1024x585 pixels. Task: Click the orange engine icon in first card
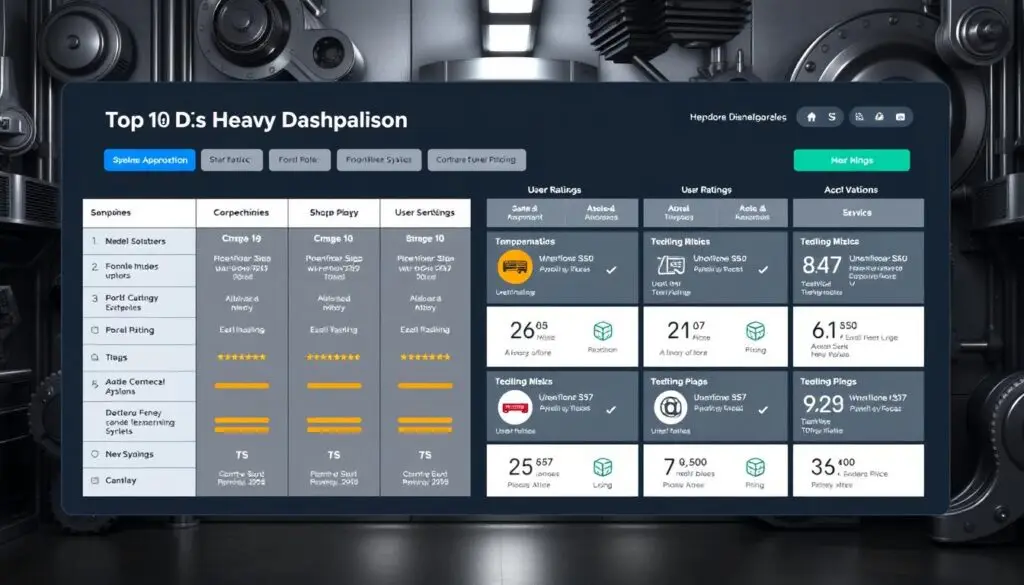(512, 267)
